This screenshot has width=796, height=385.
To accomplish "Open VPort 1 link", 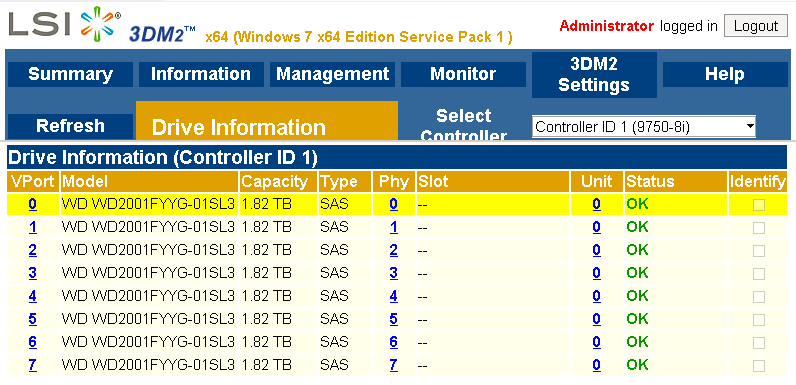I will coord(32,227).
